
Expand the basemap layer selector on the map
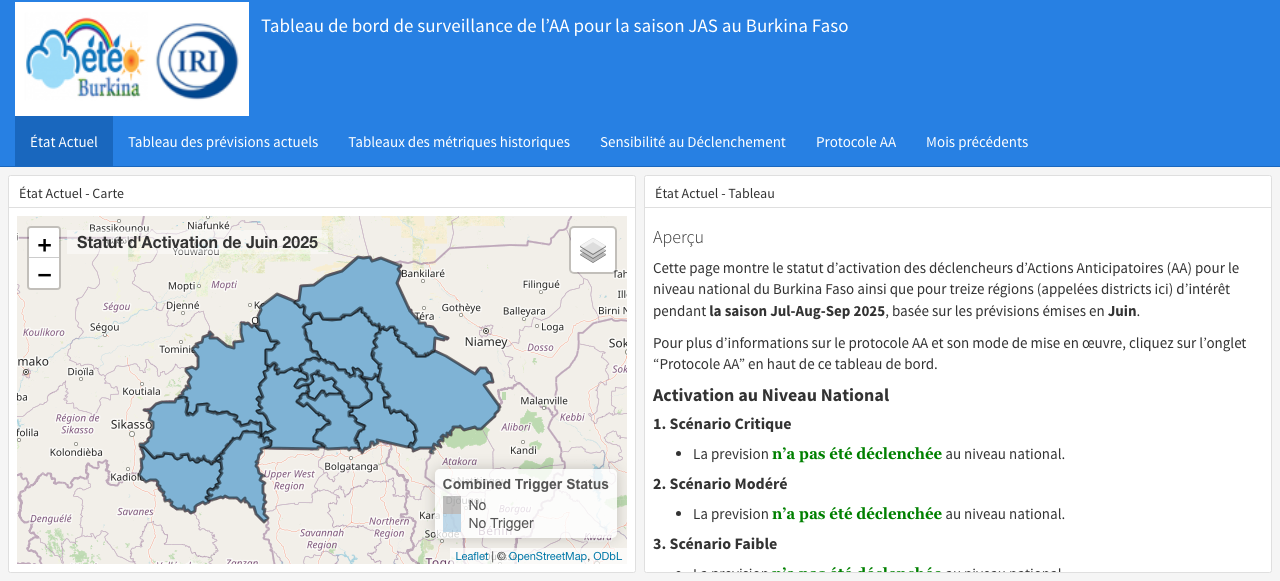pyautogui.click(x=592, y=250)
